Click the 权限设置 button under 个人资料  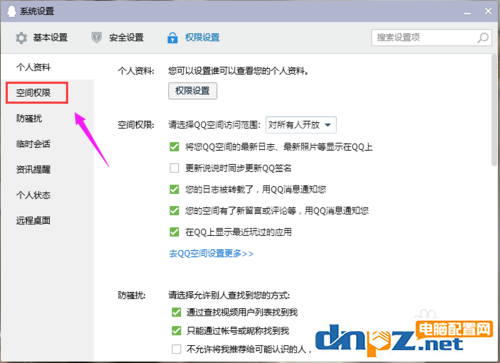click(193, 91)
